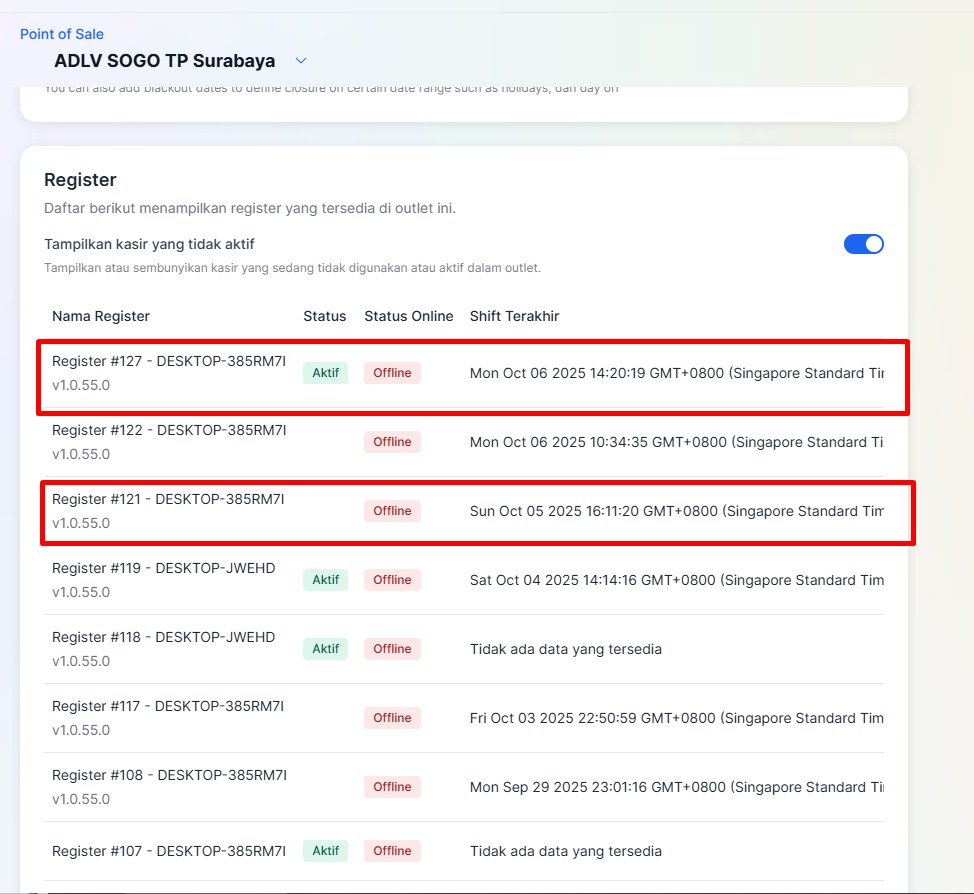Viewport: 974px width, 894px height.
Task: Expand the ADLV SOGO TP Surabaya outlet dropdown
Action: pos(301,61)
